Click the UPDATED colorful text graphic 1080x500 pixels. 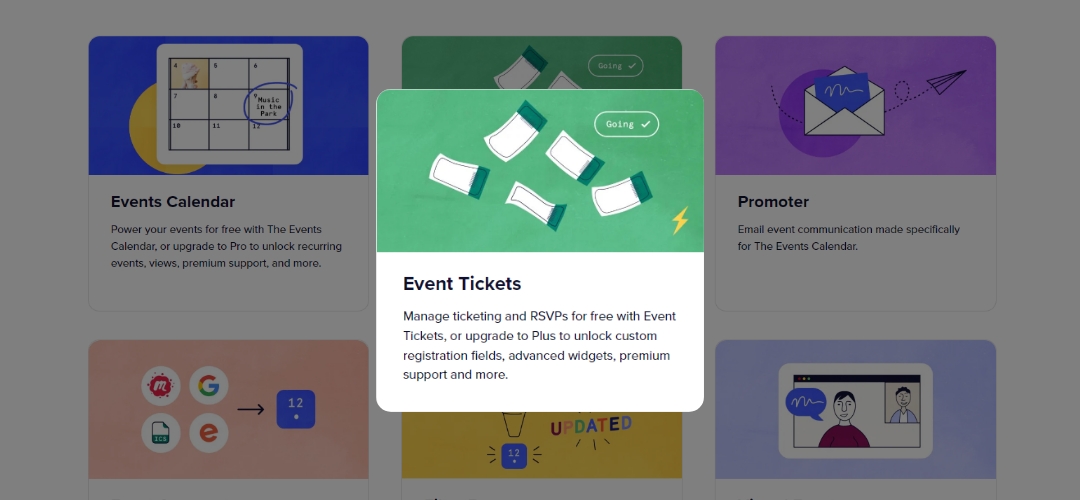[591, 426]
